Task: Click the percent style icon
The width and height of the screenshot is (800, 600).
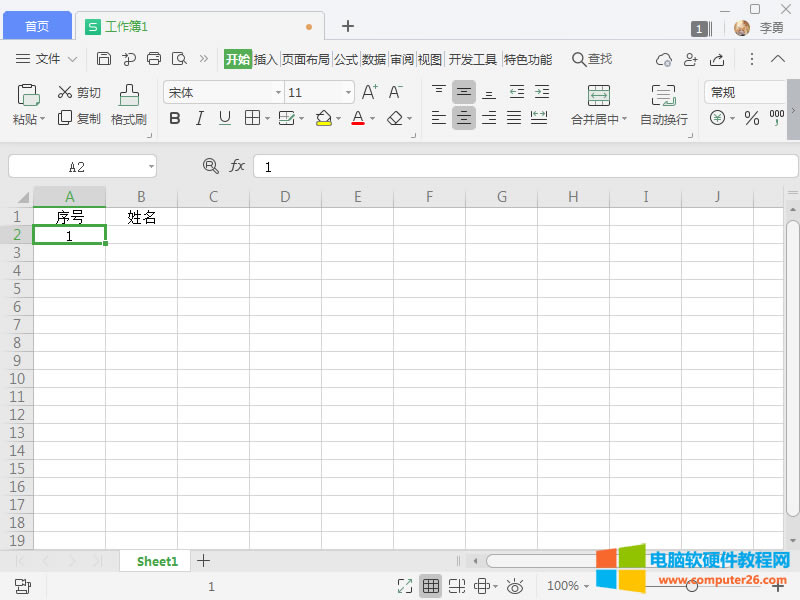Action: pos(751,118)
